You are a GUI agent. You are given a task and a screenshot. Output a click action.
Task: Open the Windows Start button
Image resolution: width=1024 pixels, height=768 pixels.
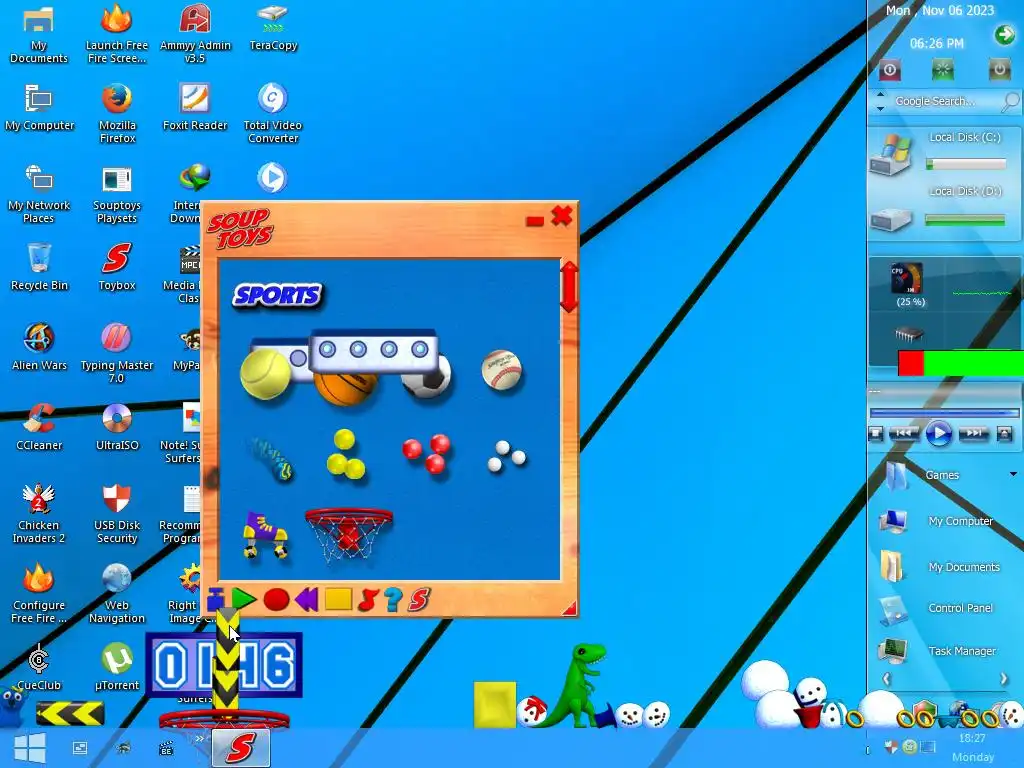29,748
